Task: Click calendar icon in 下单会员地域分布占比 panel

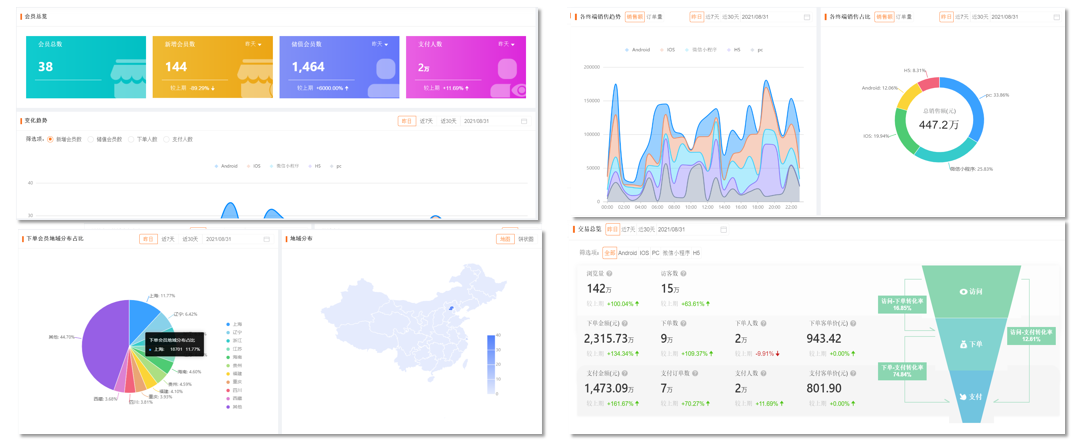Action: click(x=267, y=240)
